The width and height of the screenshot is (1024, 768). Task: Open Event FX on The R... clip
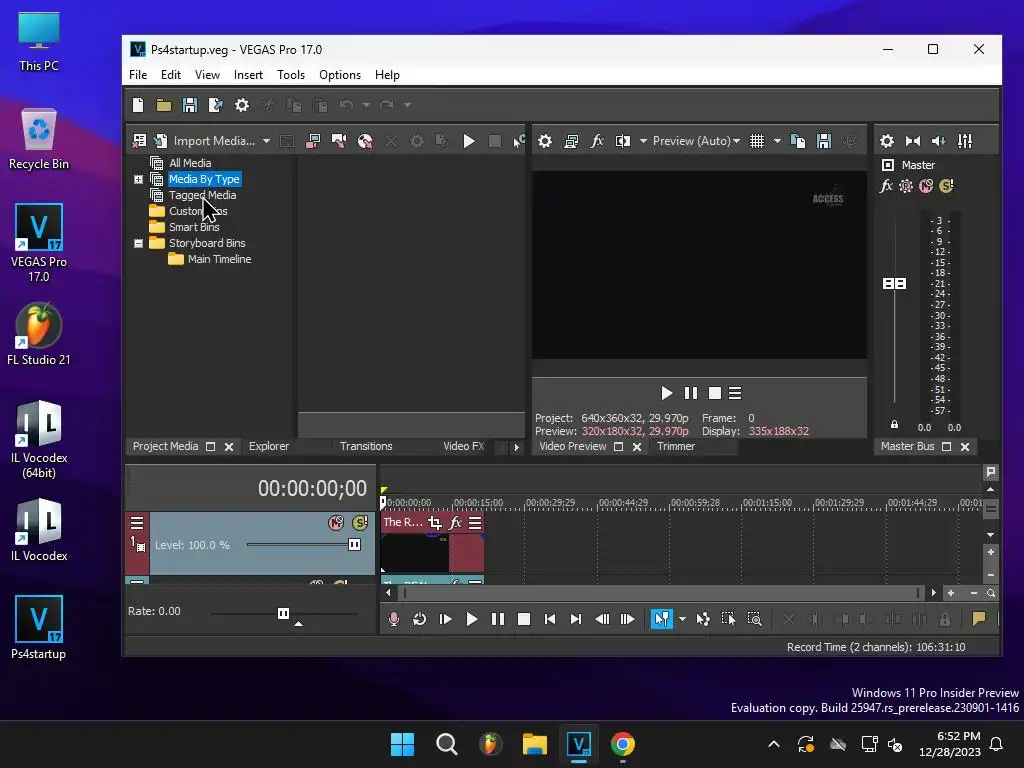[455, 522]
